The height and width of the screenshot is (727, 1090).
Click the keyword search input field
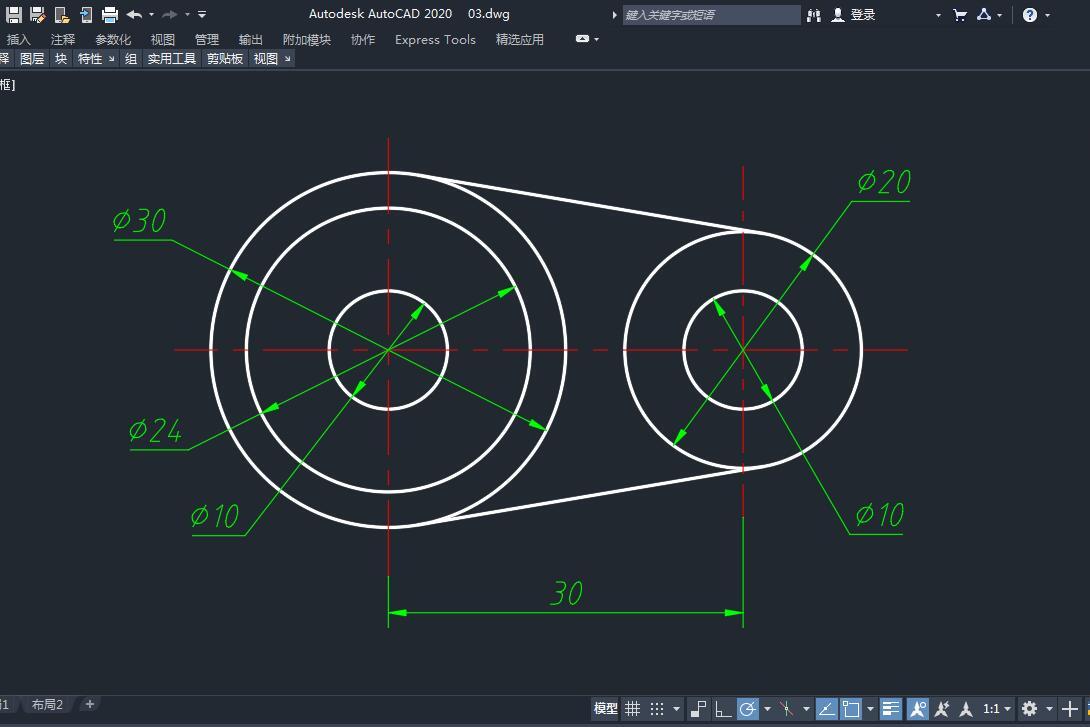click(710, 15)
